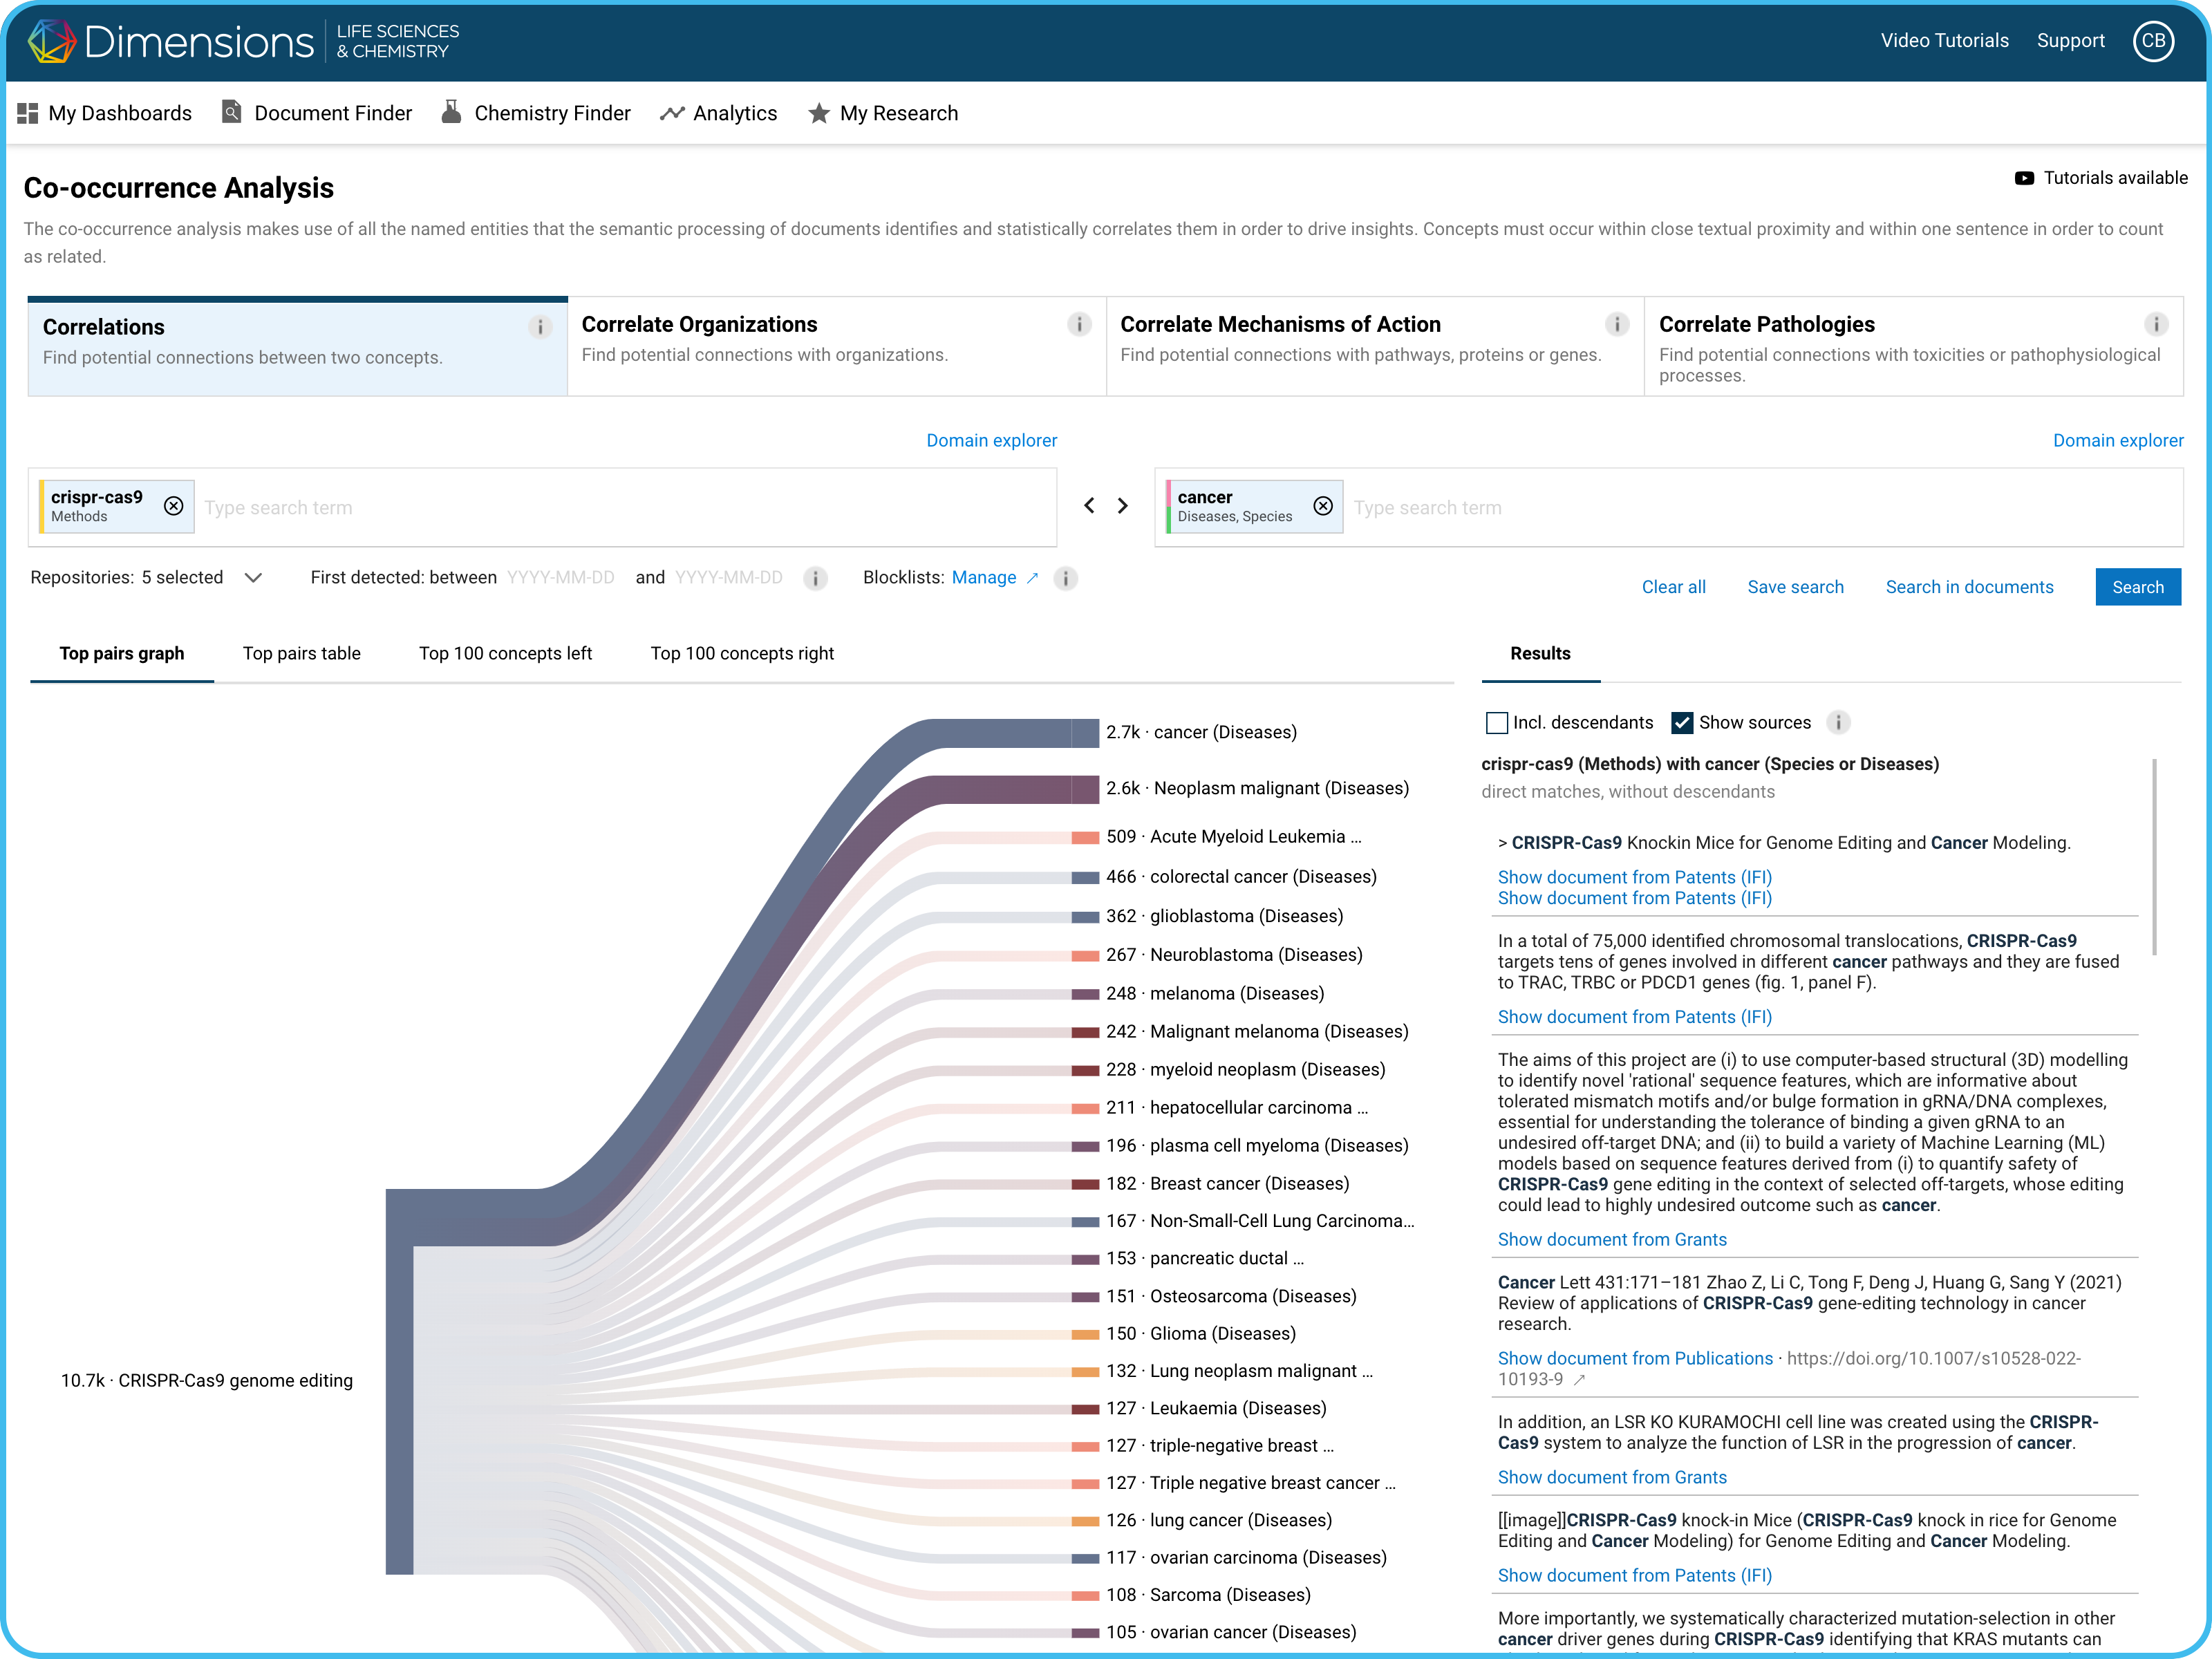Screen dimensions: 2212x1659
Task: Open info icon on Correlate Organizations
Action: point(1078,324)
